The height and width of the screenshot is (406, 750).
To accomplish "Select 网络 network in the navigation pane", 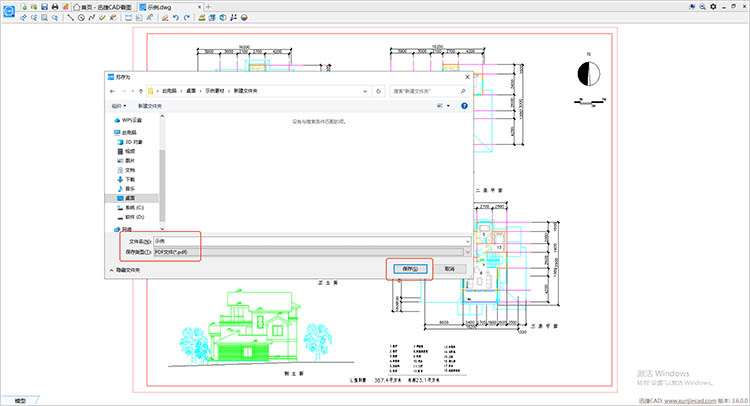I will 123,229.
